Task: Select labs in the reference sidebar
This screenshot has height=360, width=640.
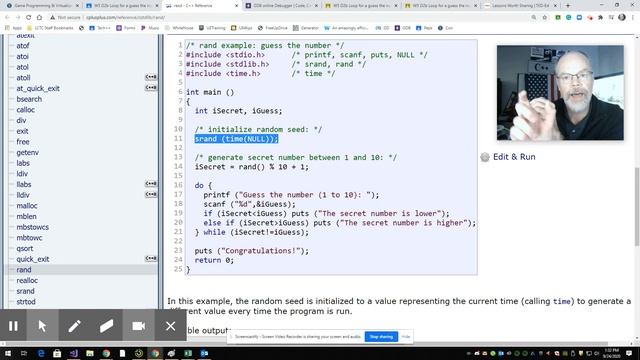Action: pyautogui.click(x=23, y=163)
